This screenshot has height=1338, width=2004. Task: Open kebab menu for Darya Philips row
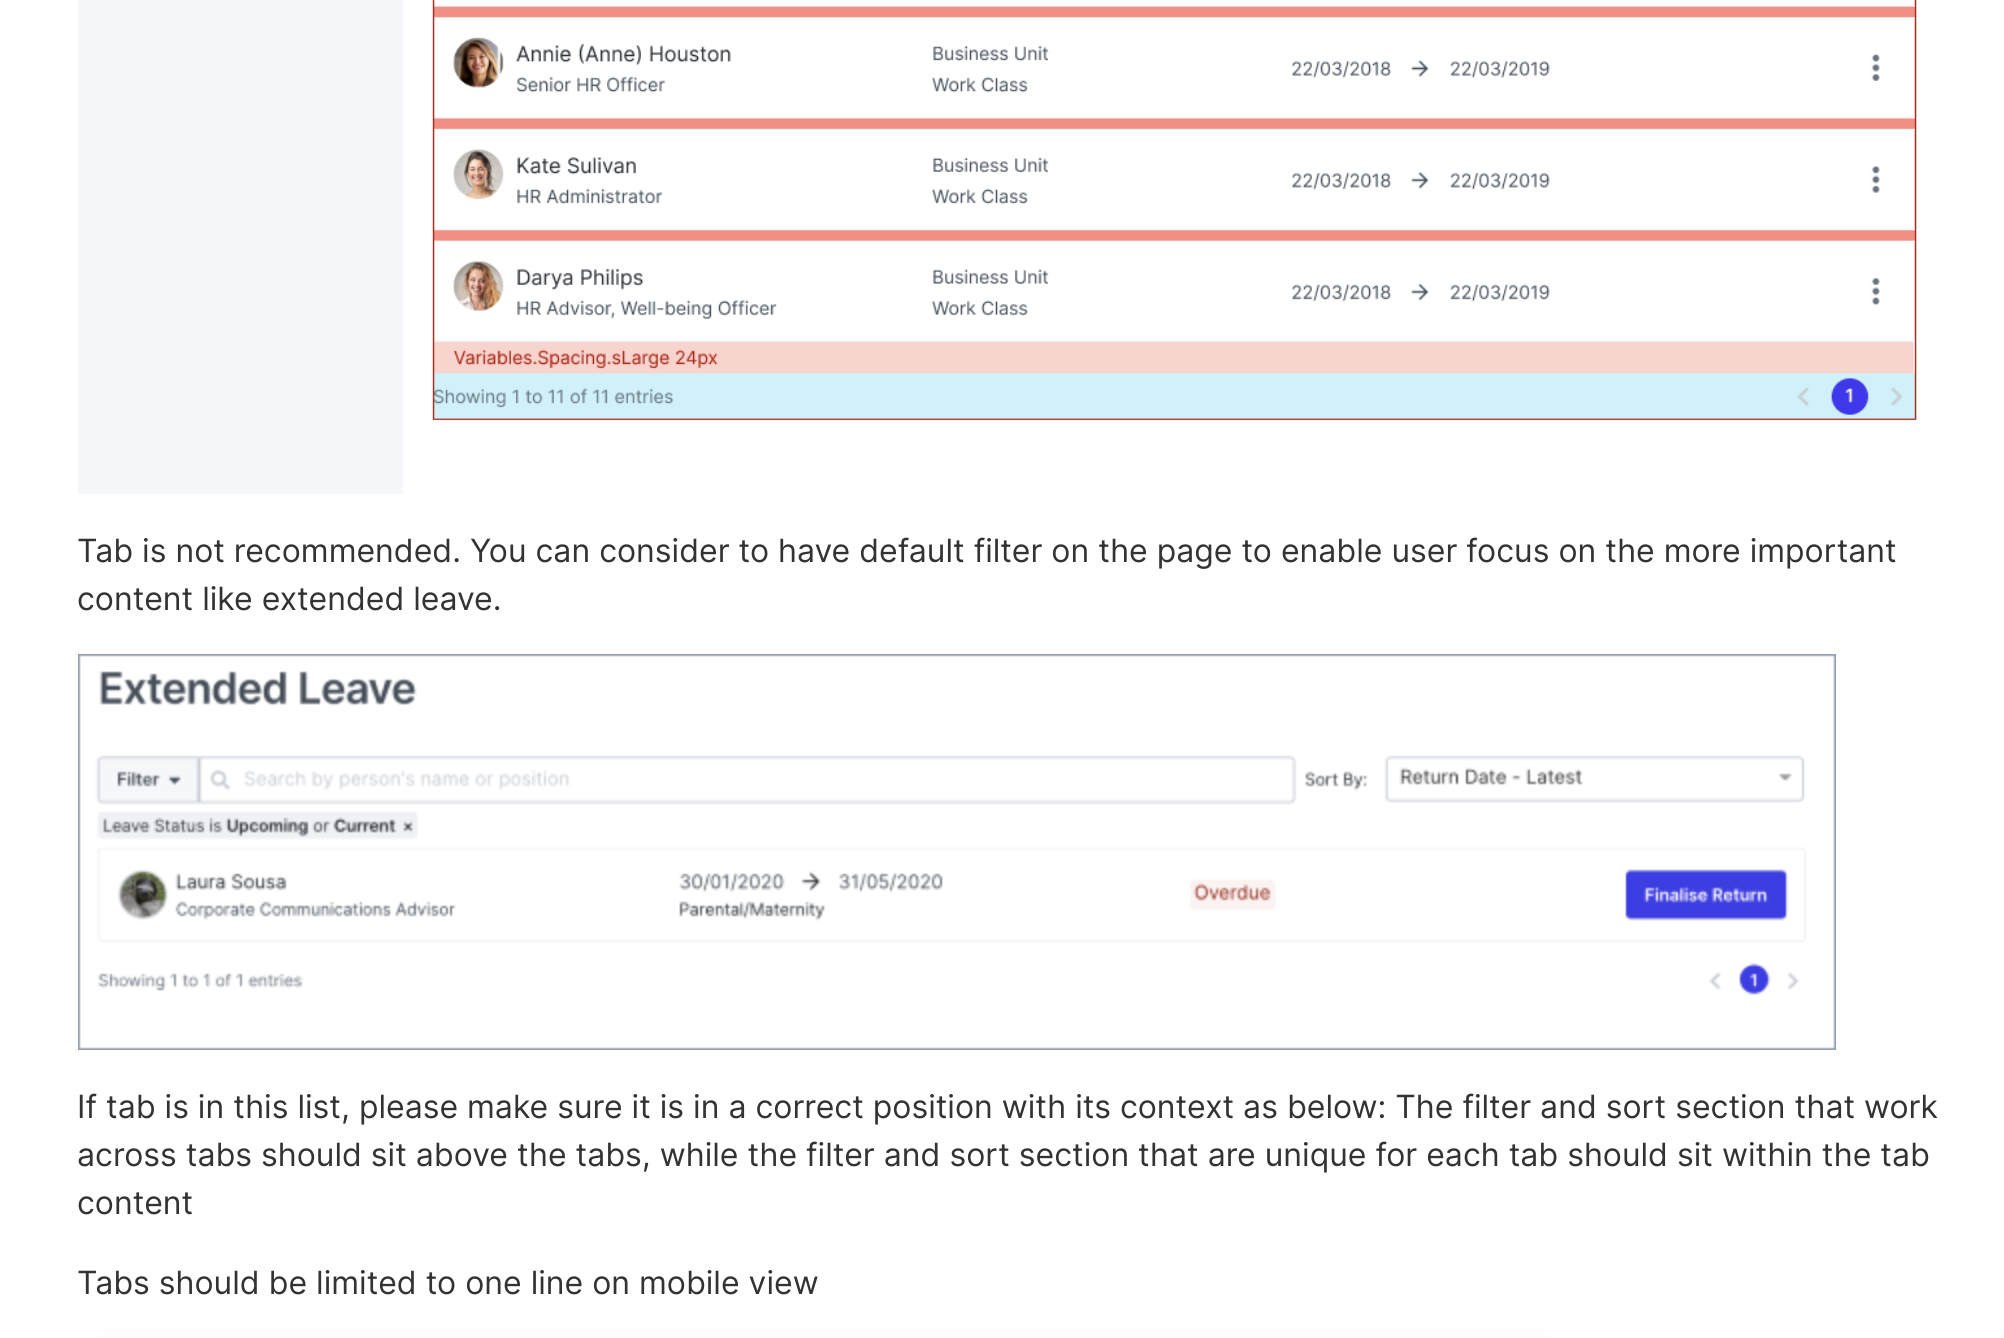coord(1875,292)
